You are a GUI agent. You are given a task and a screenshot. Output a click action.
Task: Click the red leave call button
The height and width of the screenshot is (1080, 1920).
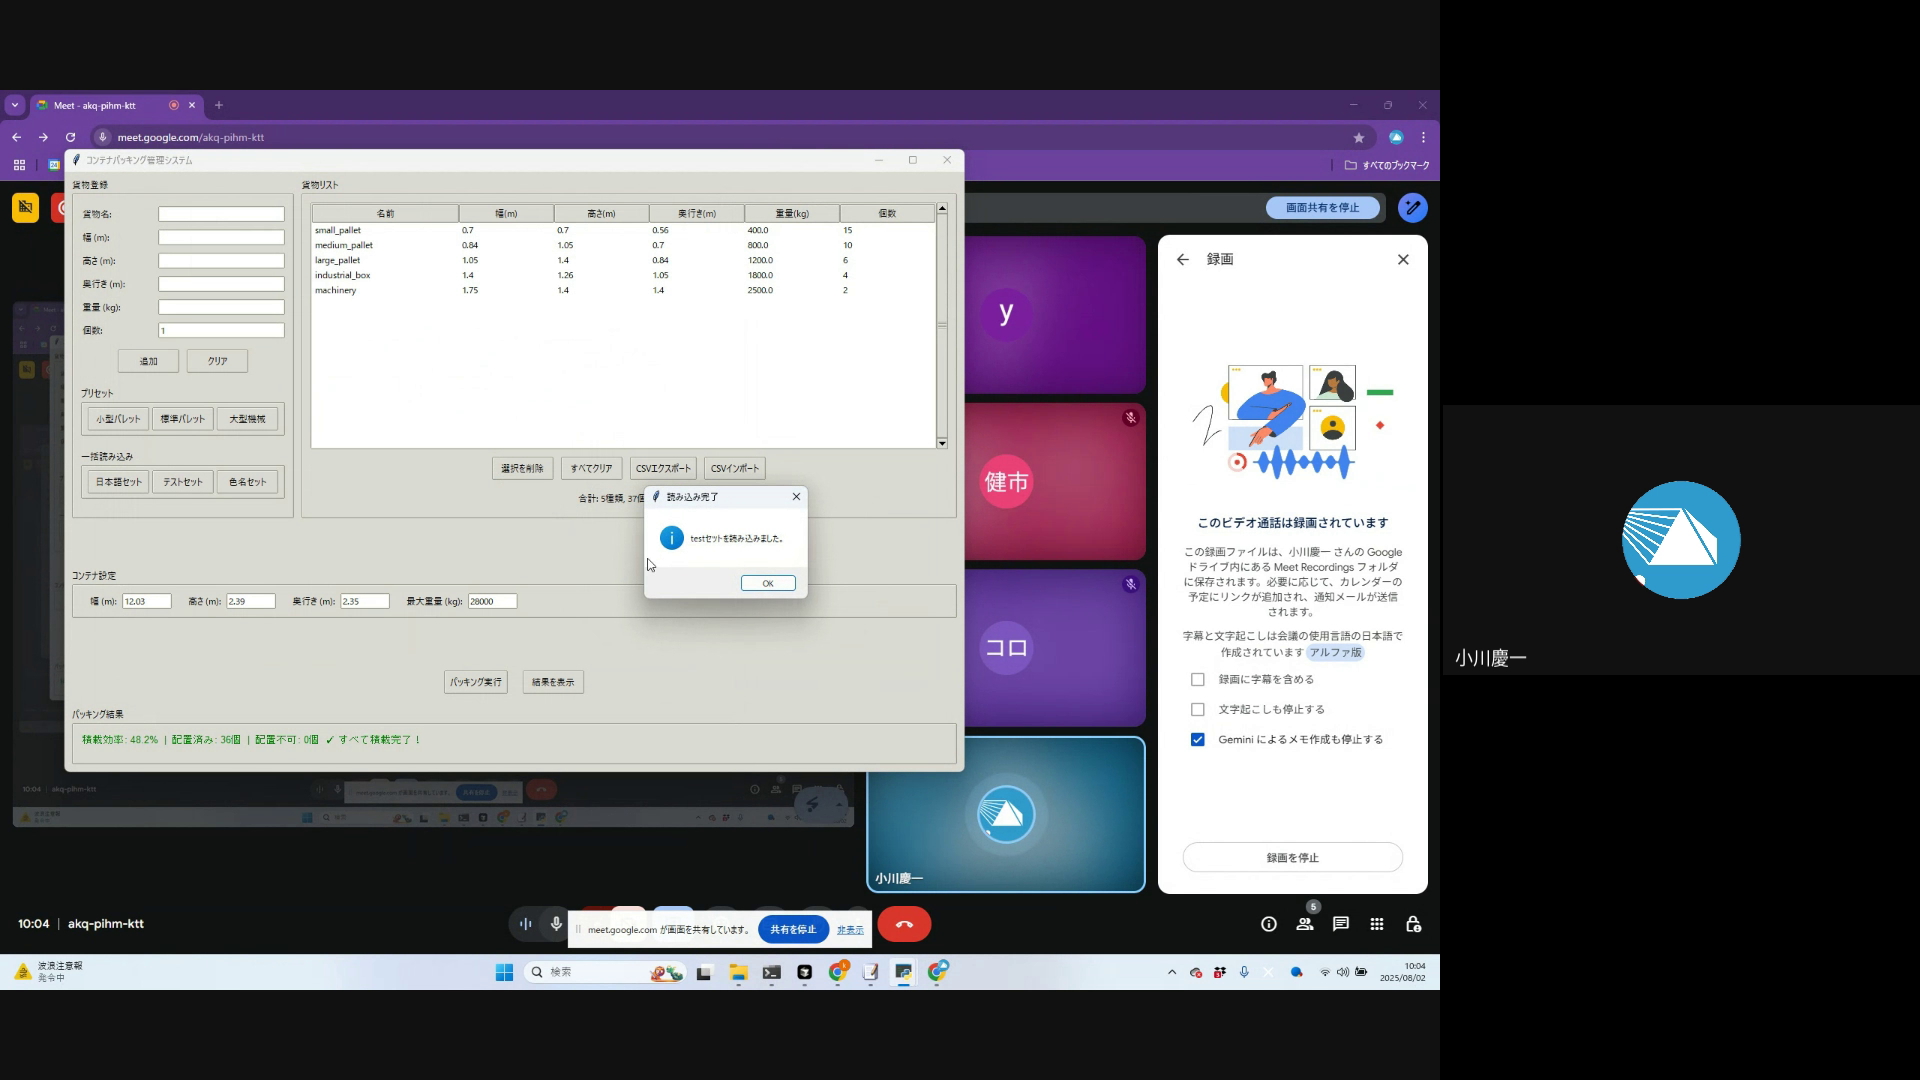(904, 924)
